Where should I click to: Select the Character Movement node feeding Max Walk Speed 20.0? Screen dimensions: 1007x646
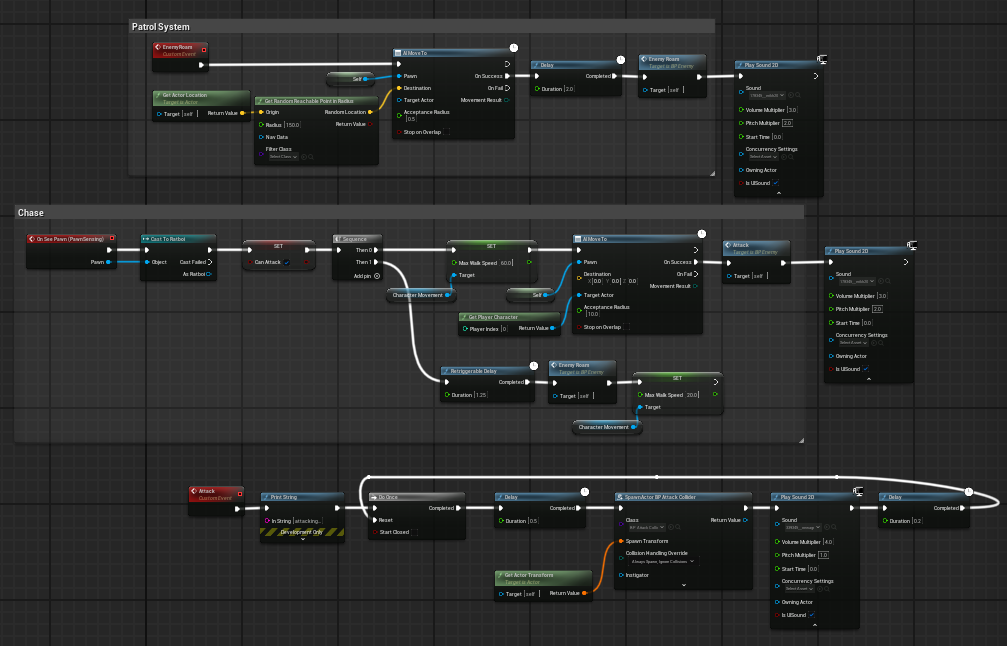click(x=607, y=427)
